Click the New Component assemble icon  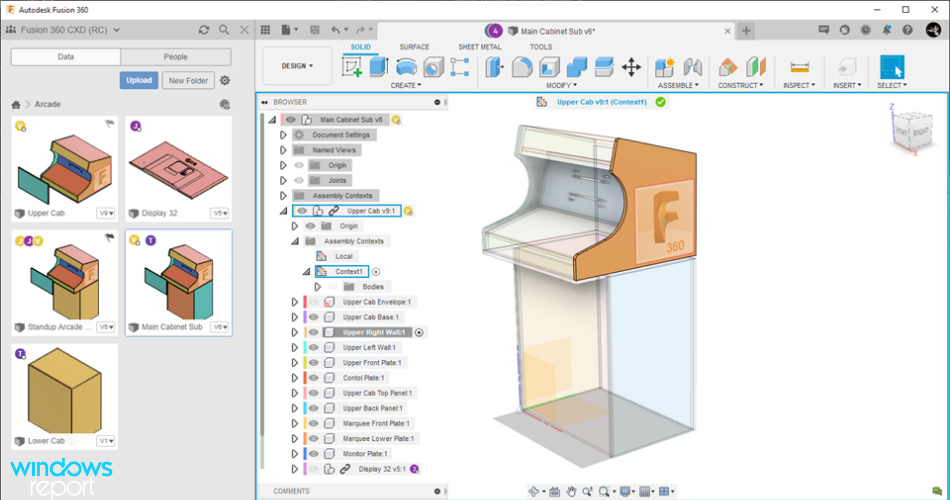665,67
